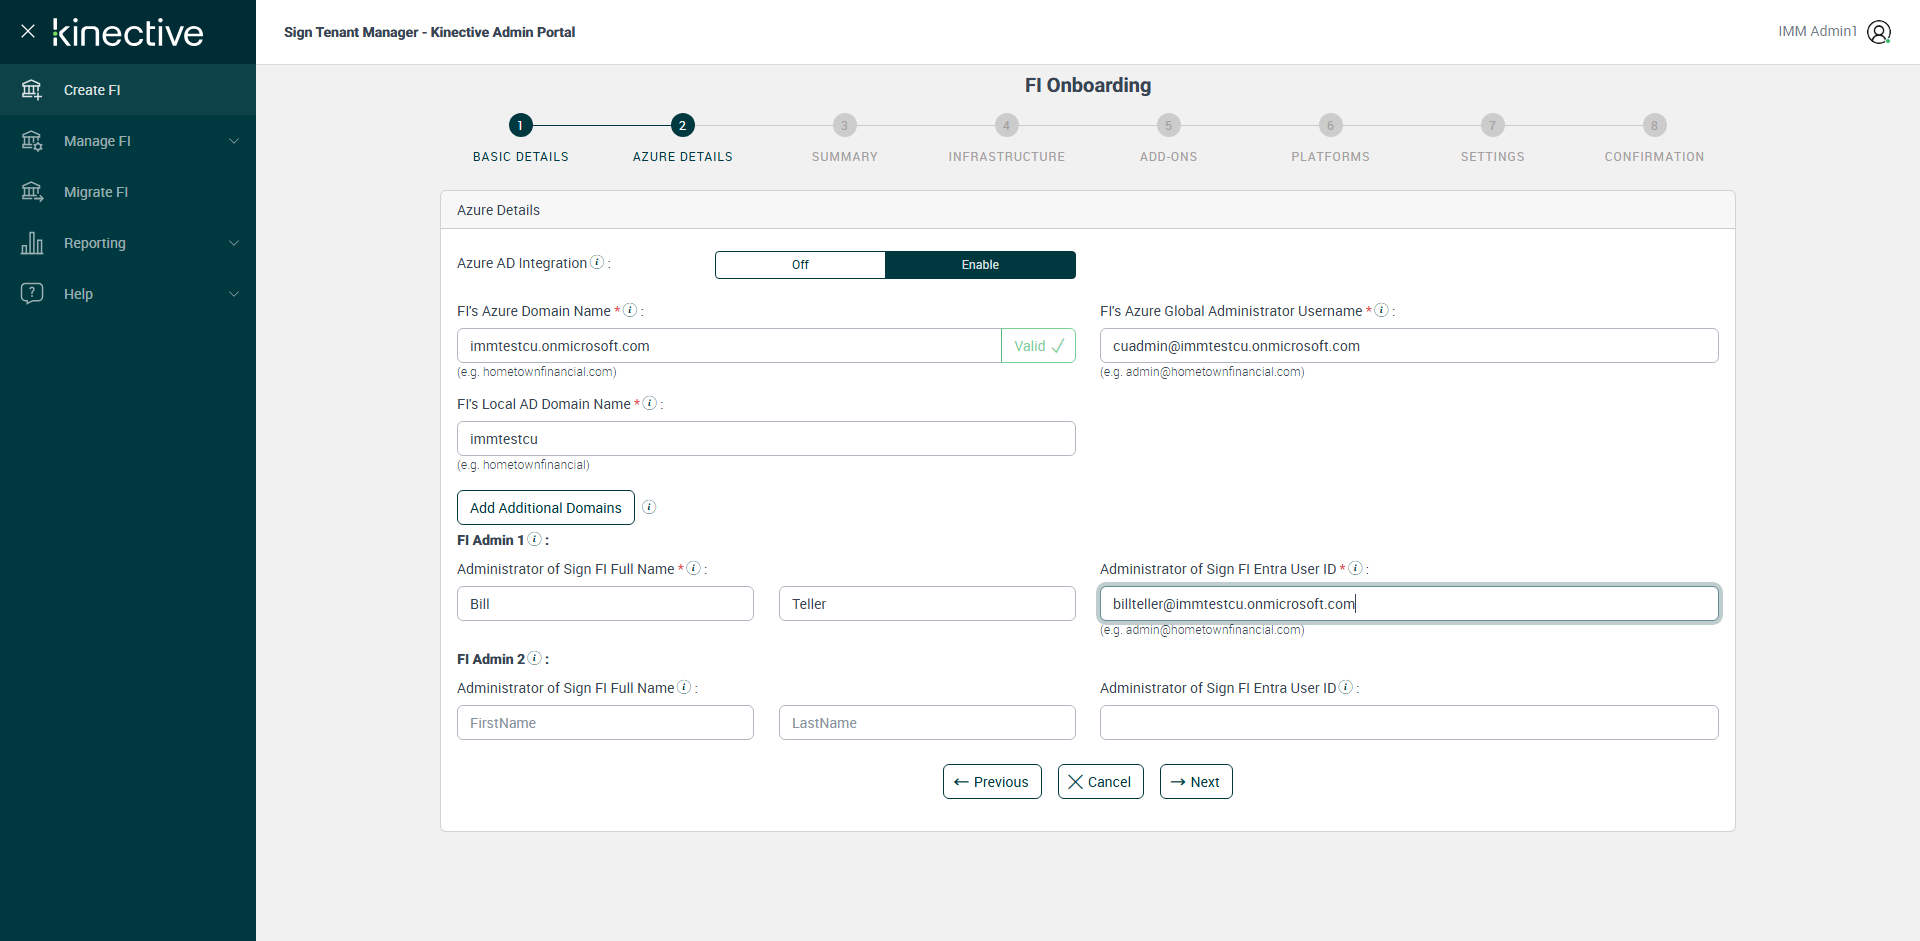Viewport: 1920px width, 941px height.
Task: Show info for FI Admin 1 Full Name
Action: [693, 568]
